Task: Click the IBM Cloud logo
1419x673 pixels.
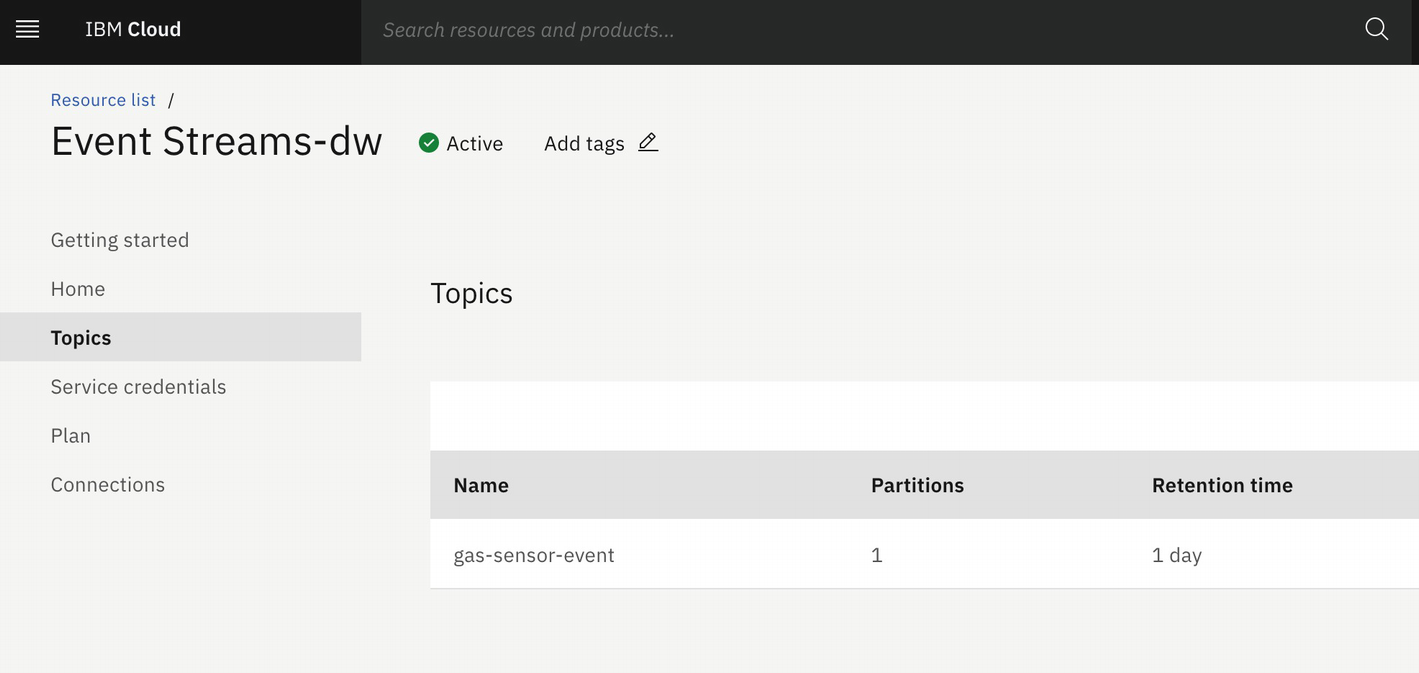Action: (133, 30)
